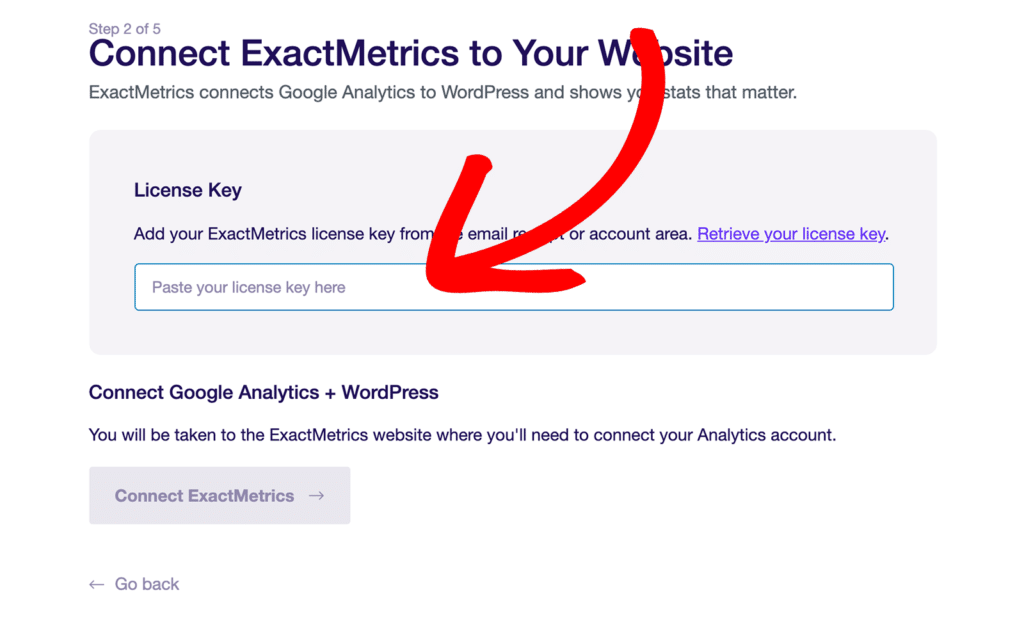This screenshot has height=635, width=1024.
Task: Click the arrow icon inside Connect ExactMetrics button
Action: (x=318, y=495)
